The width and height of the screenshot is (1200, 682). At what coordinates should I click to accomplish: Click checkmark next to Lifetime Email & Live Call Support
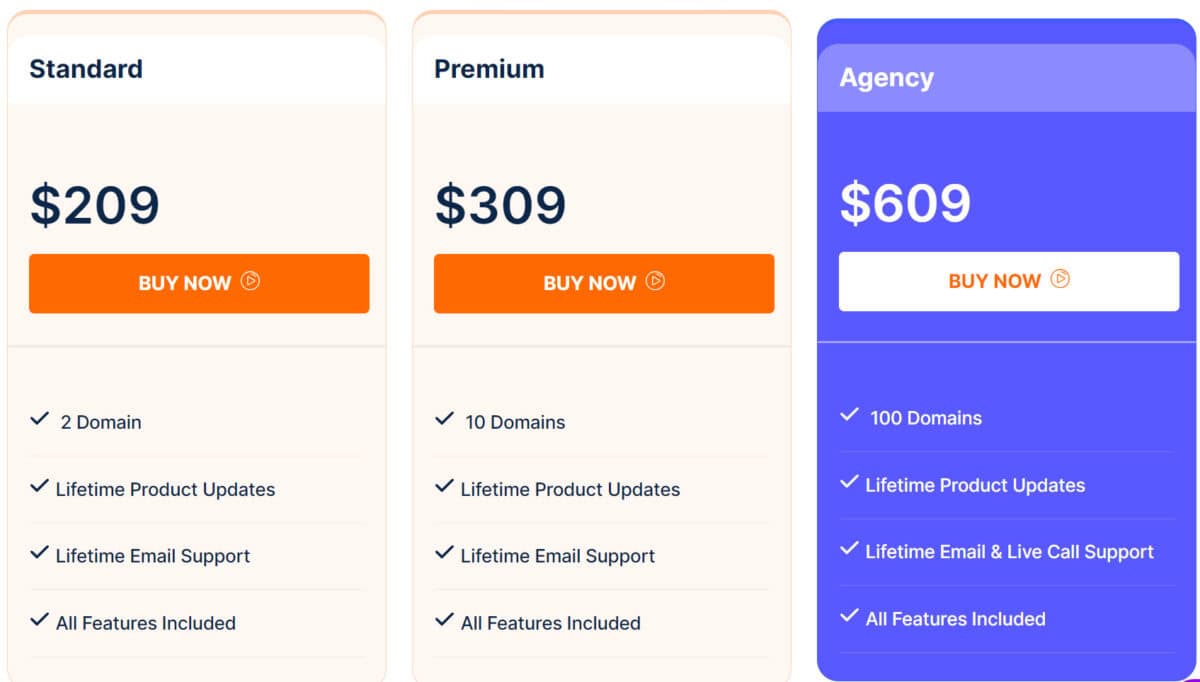[x=849, y=549]
